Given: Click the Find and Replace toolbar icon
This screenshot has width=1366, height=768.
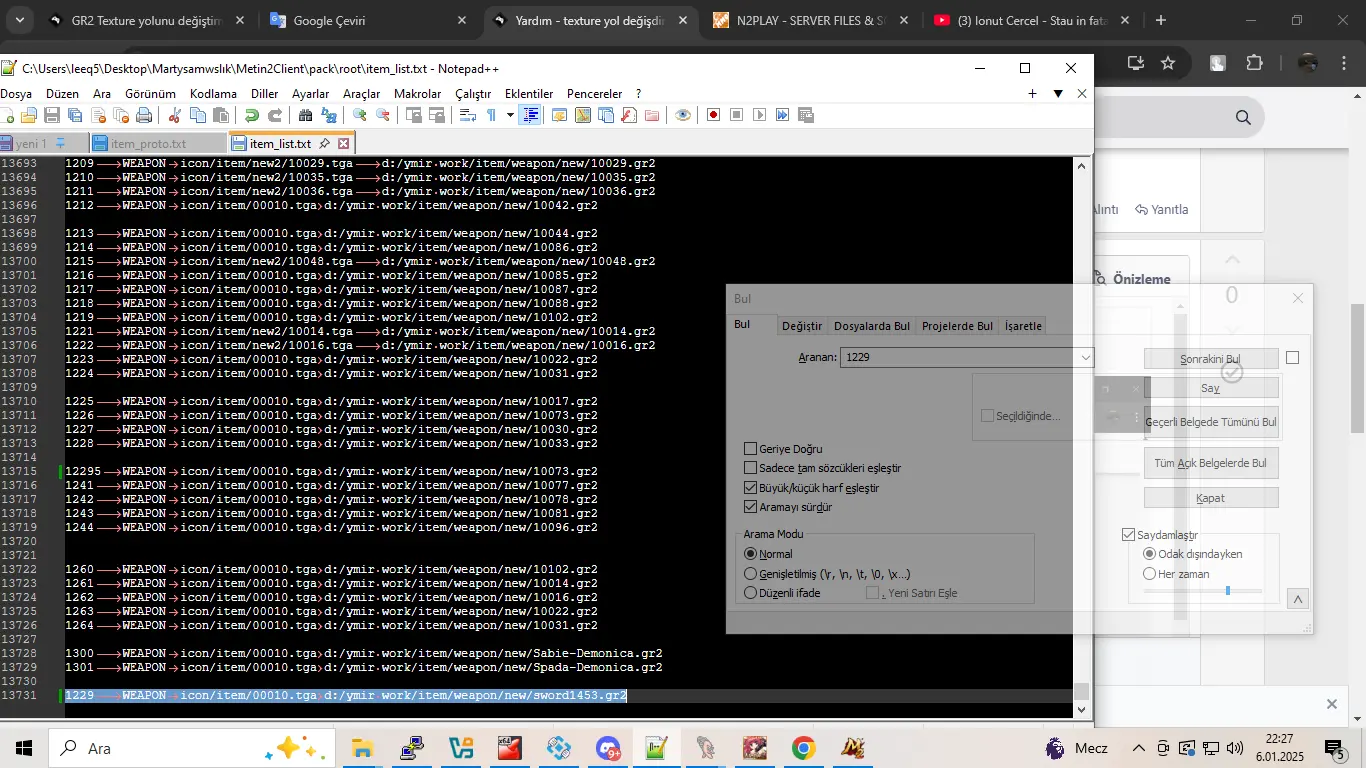Looking at the screenshot, I should tap(329, 115).
